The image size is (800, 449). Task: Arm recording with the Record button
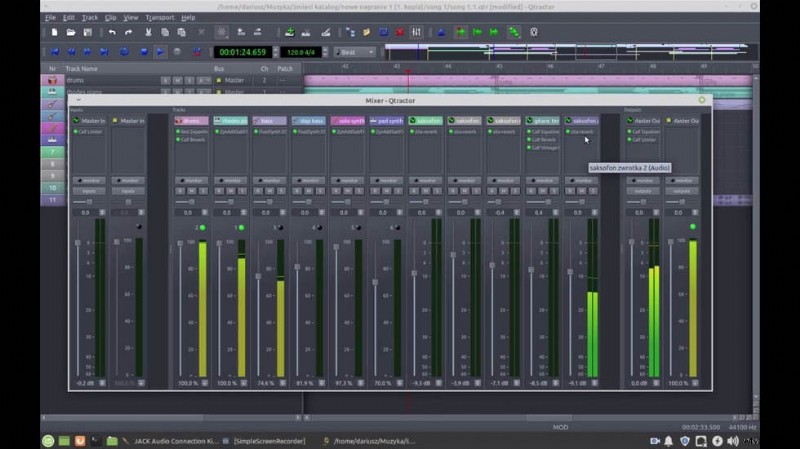point(177,52)
